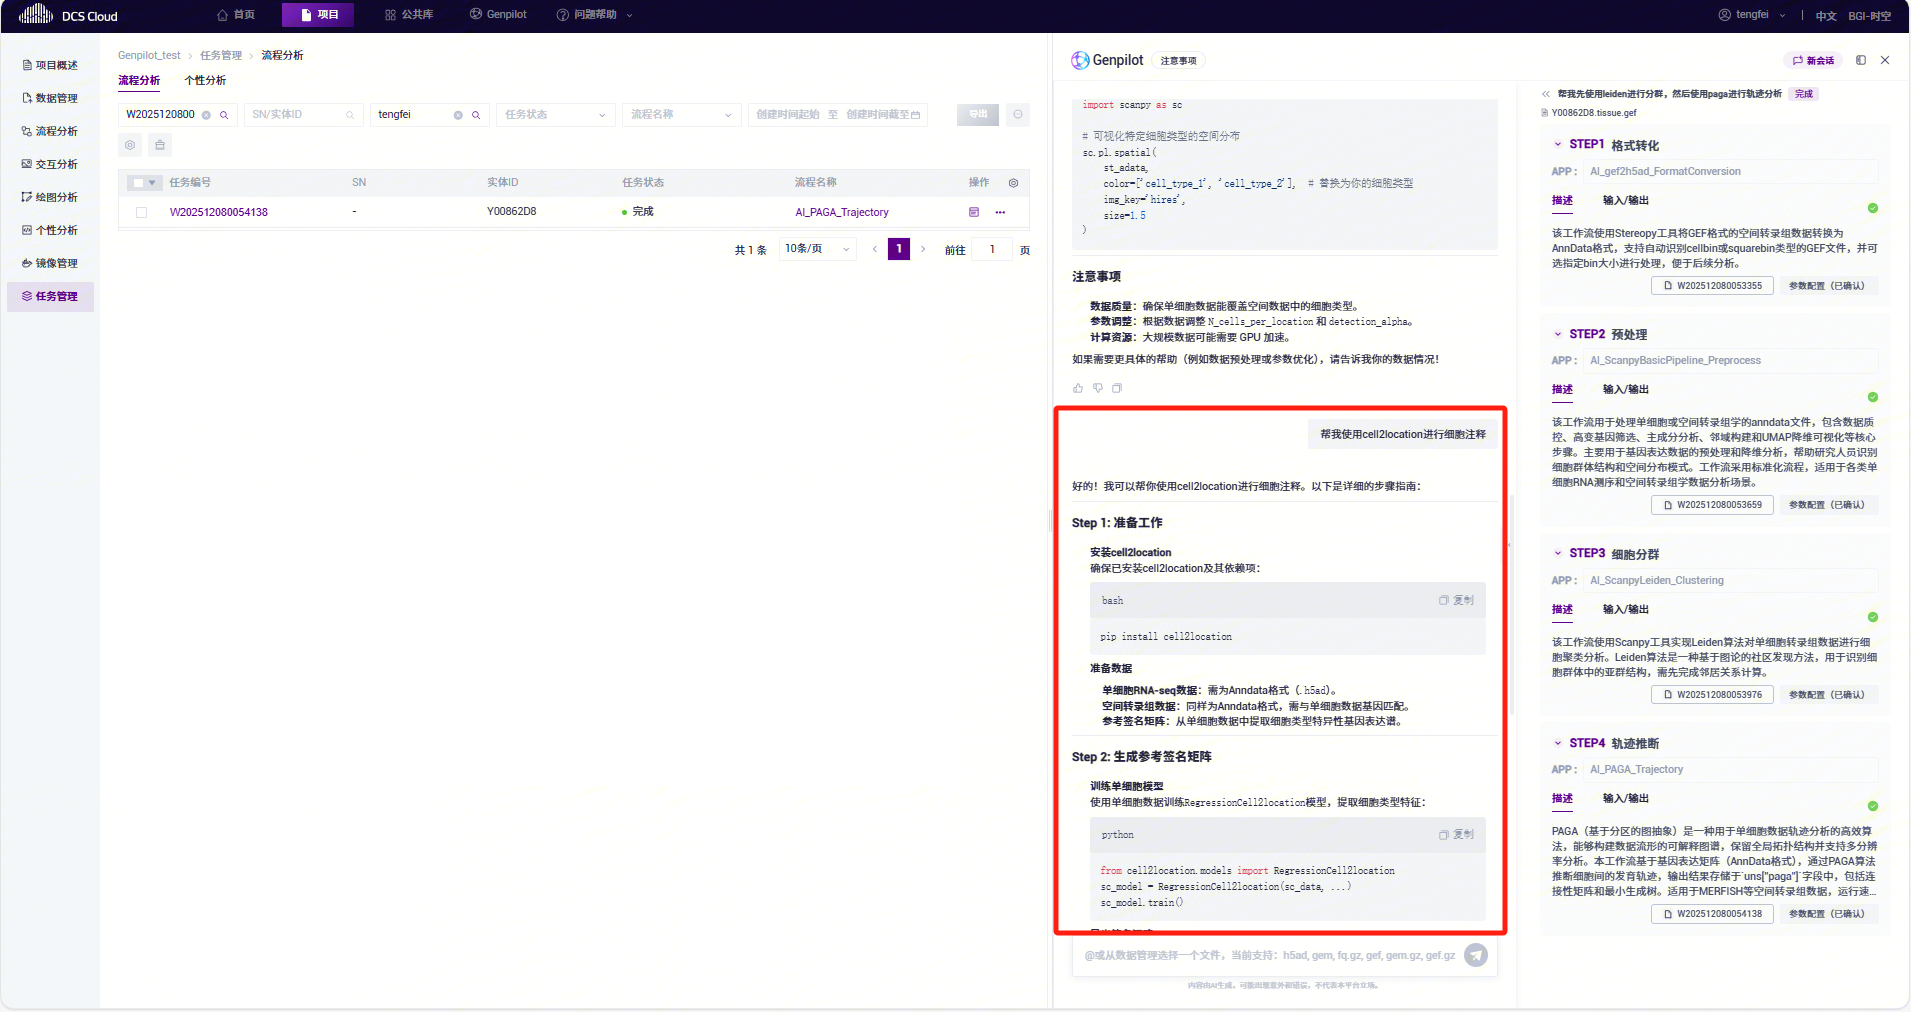Start a new chat with 新会话 button

click(1813, 60)
